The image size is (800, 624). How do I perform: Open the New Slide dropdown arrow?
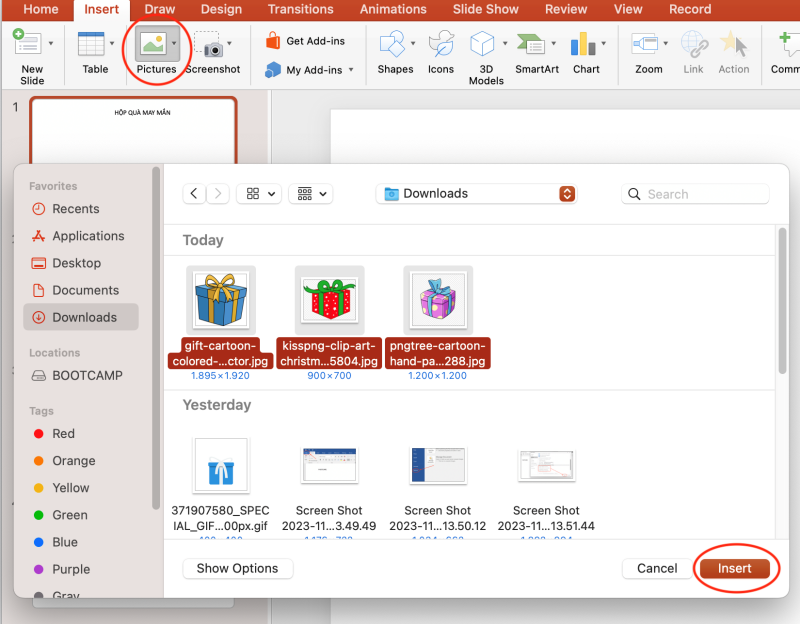[51, 43]
